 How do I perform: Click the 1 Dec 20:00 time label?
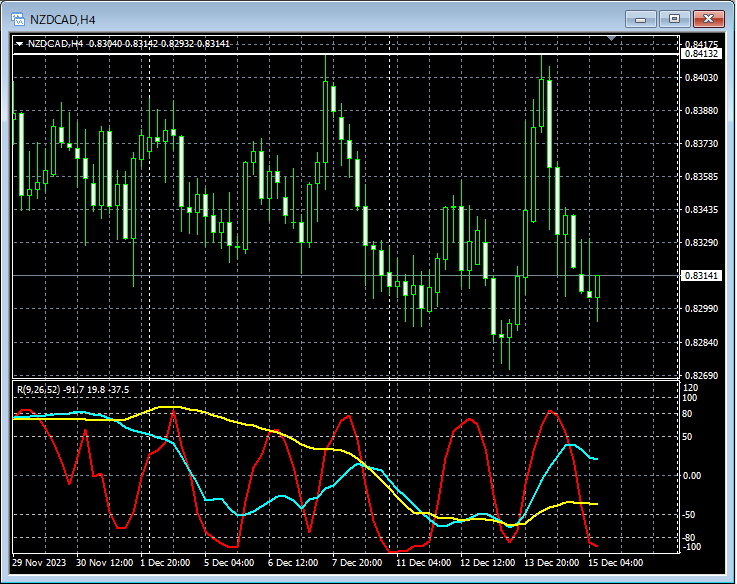(x=165, y=563)
